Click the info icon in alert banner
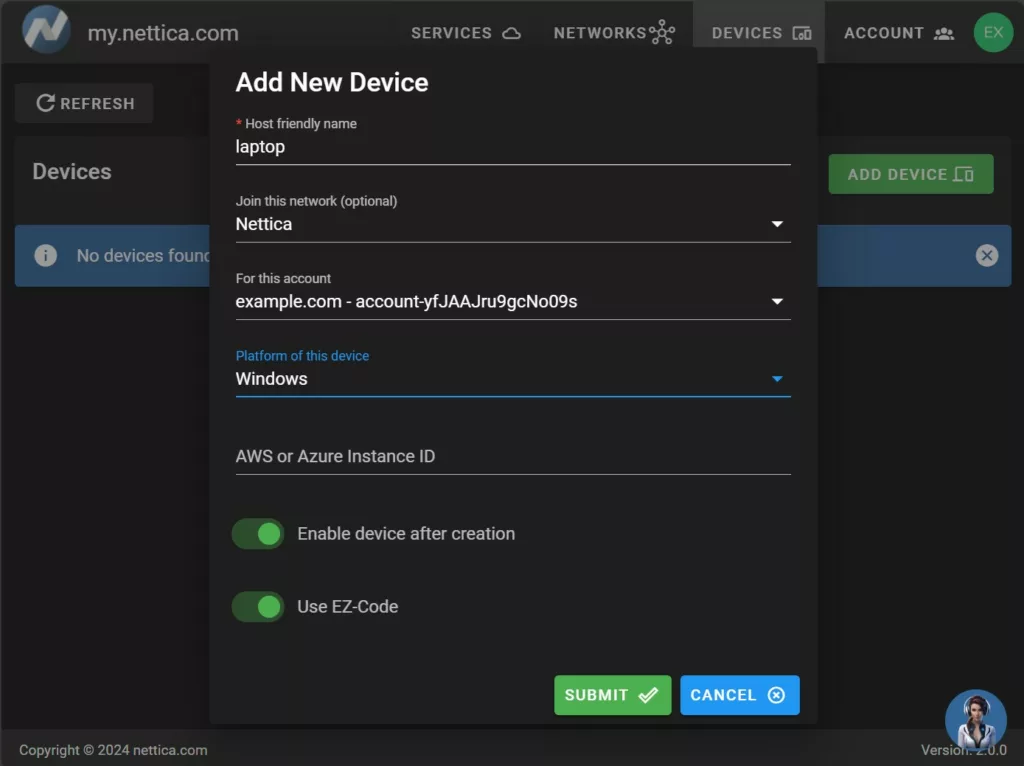This screenshot has height=766, width=1024. (x=46, y=256)
